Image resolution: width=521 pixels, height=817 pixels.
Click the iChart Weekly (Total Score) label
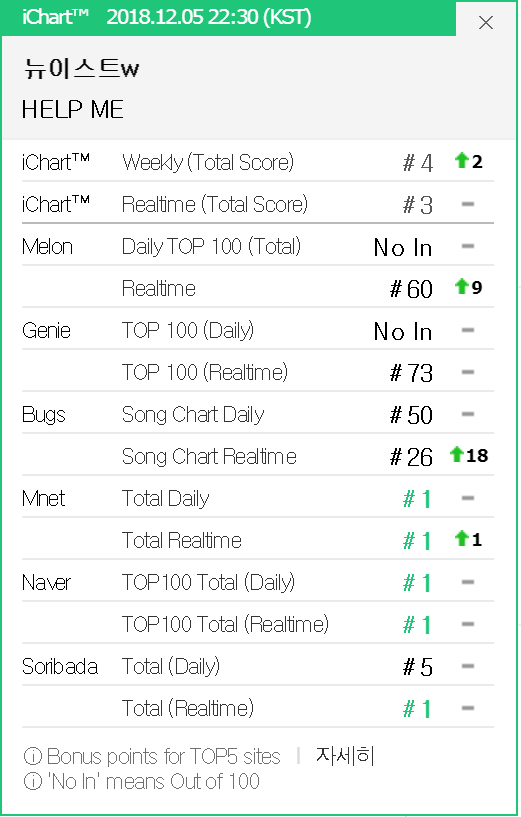point(208,163)
